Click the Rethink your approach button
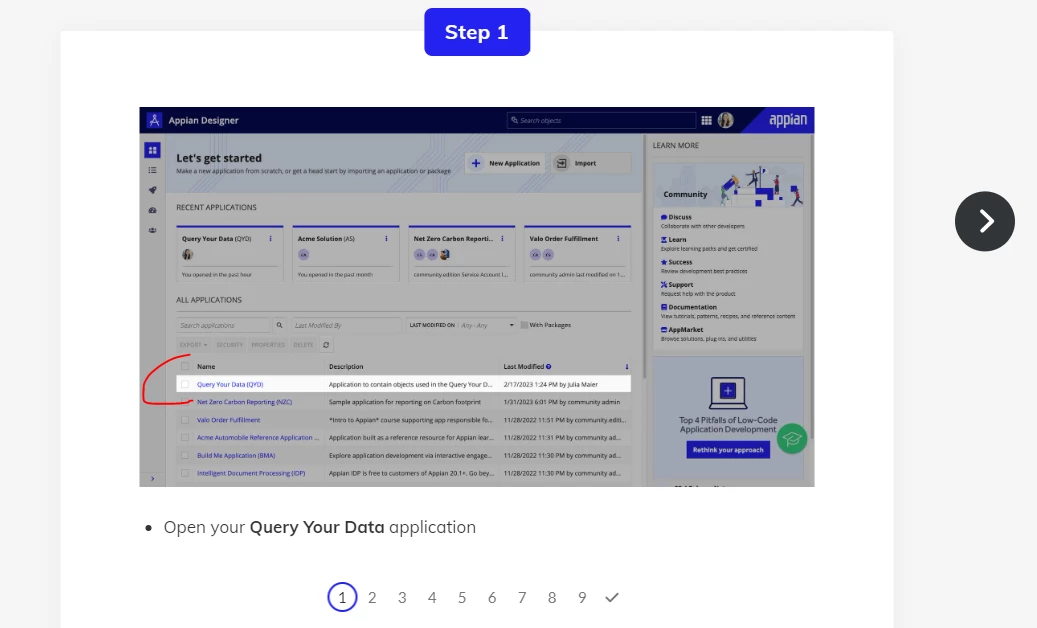 point(727,450)
